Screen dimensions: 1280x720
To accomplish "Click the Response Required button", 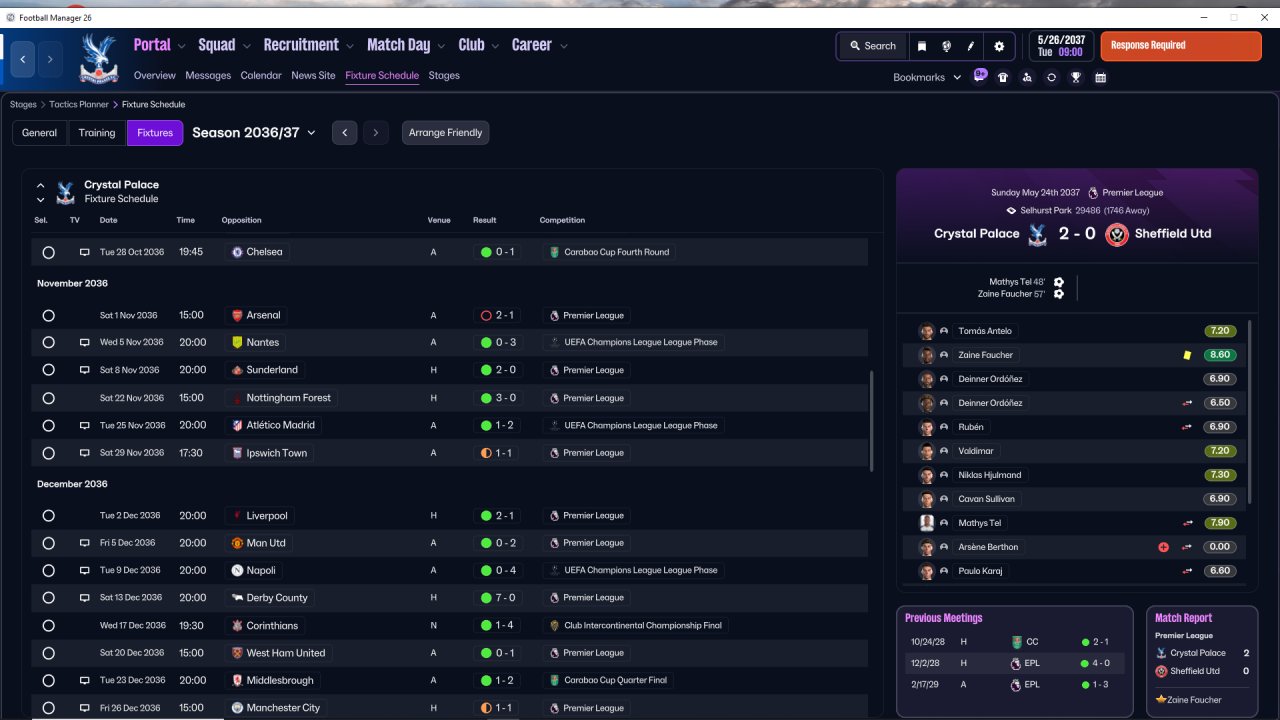I will 1181,46.
